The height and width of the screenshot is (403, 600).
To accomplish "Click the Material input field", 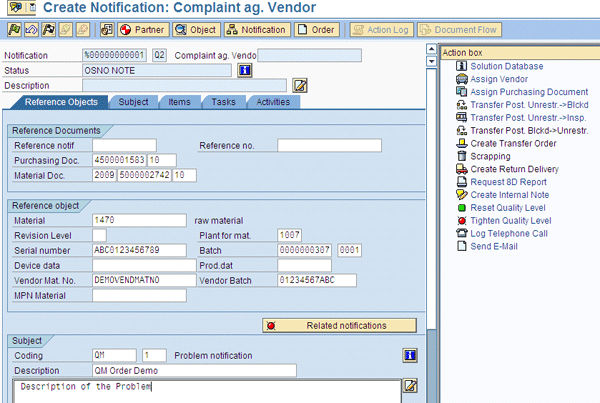I will pos(139,220).
